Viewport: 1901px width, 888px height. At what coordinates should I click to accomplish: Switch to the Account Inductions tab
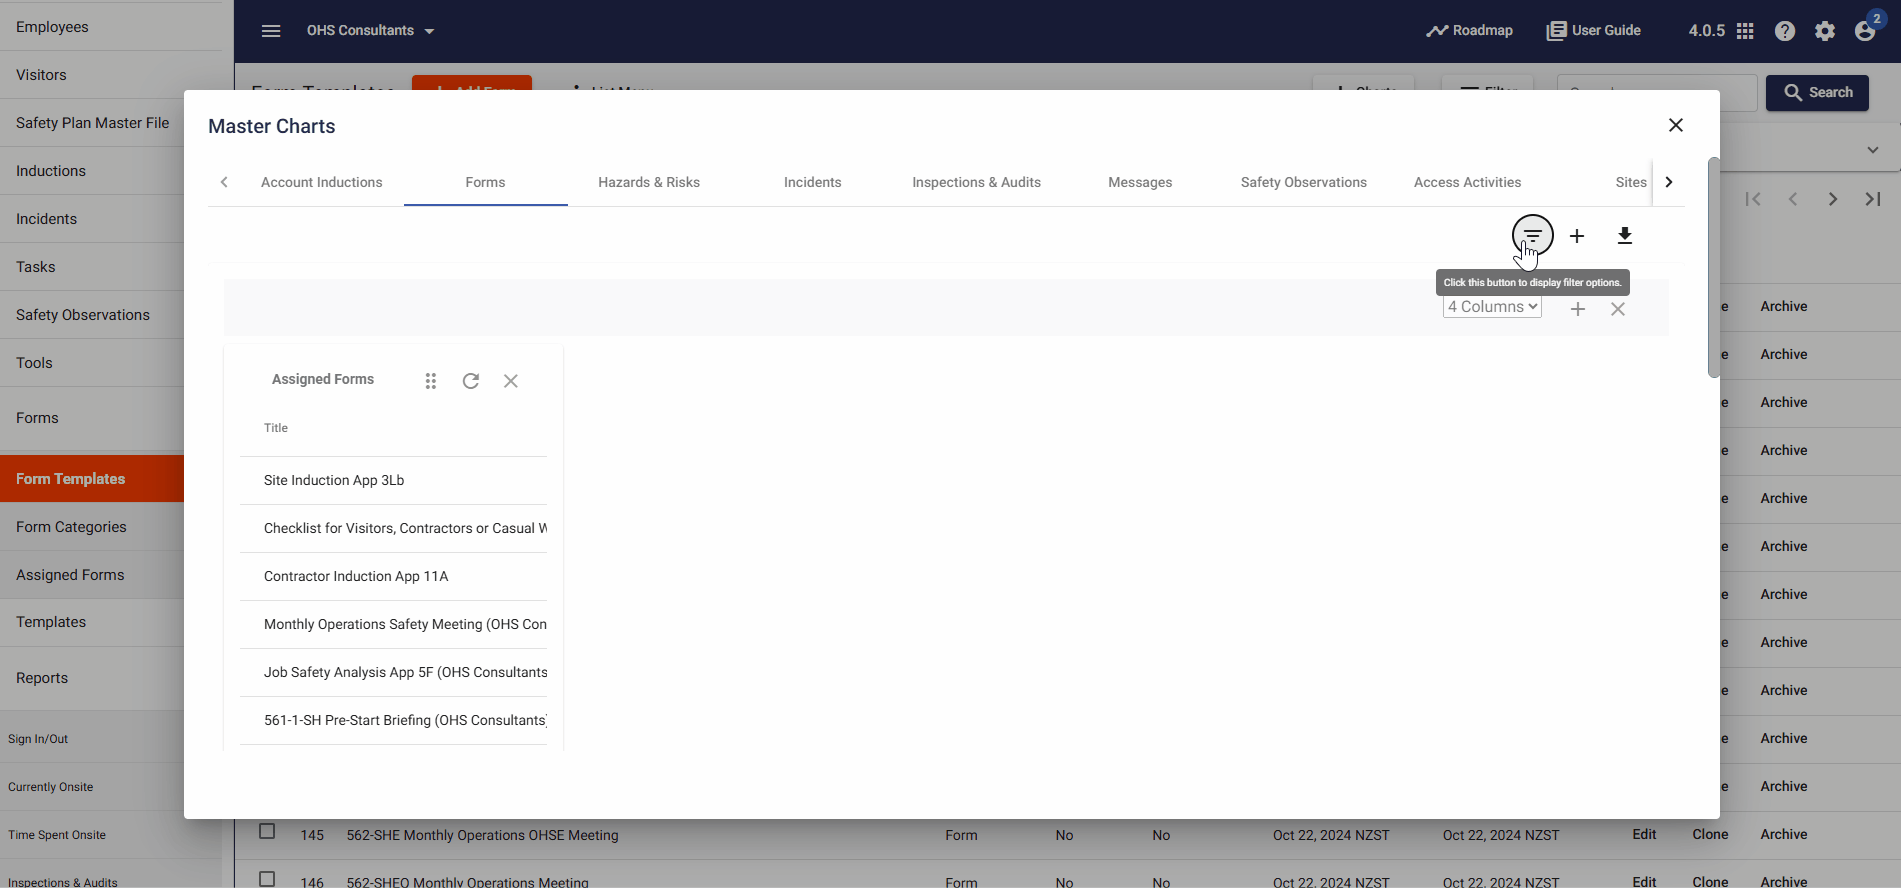(322, 182)
